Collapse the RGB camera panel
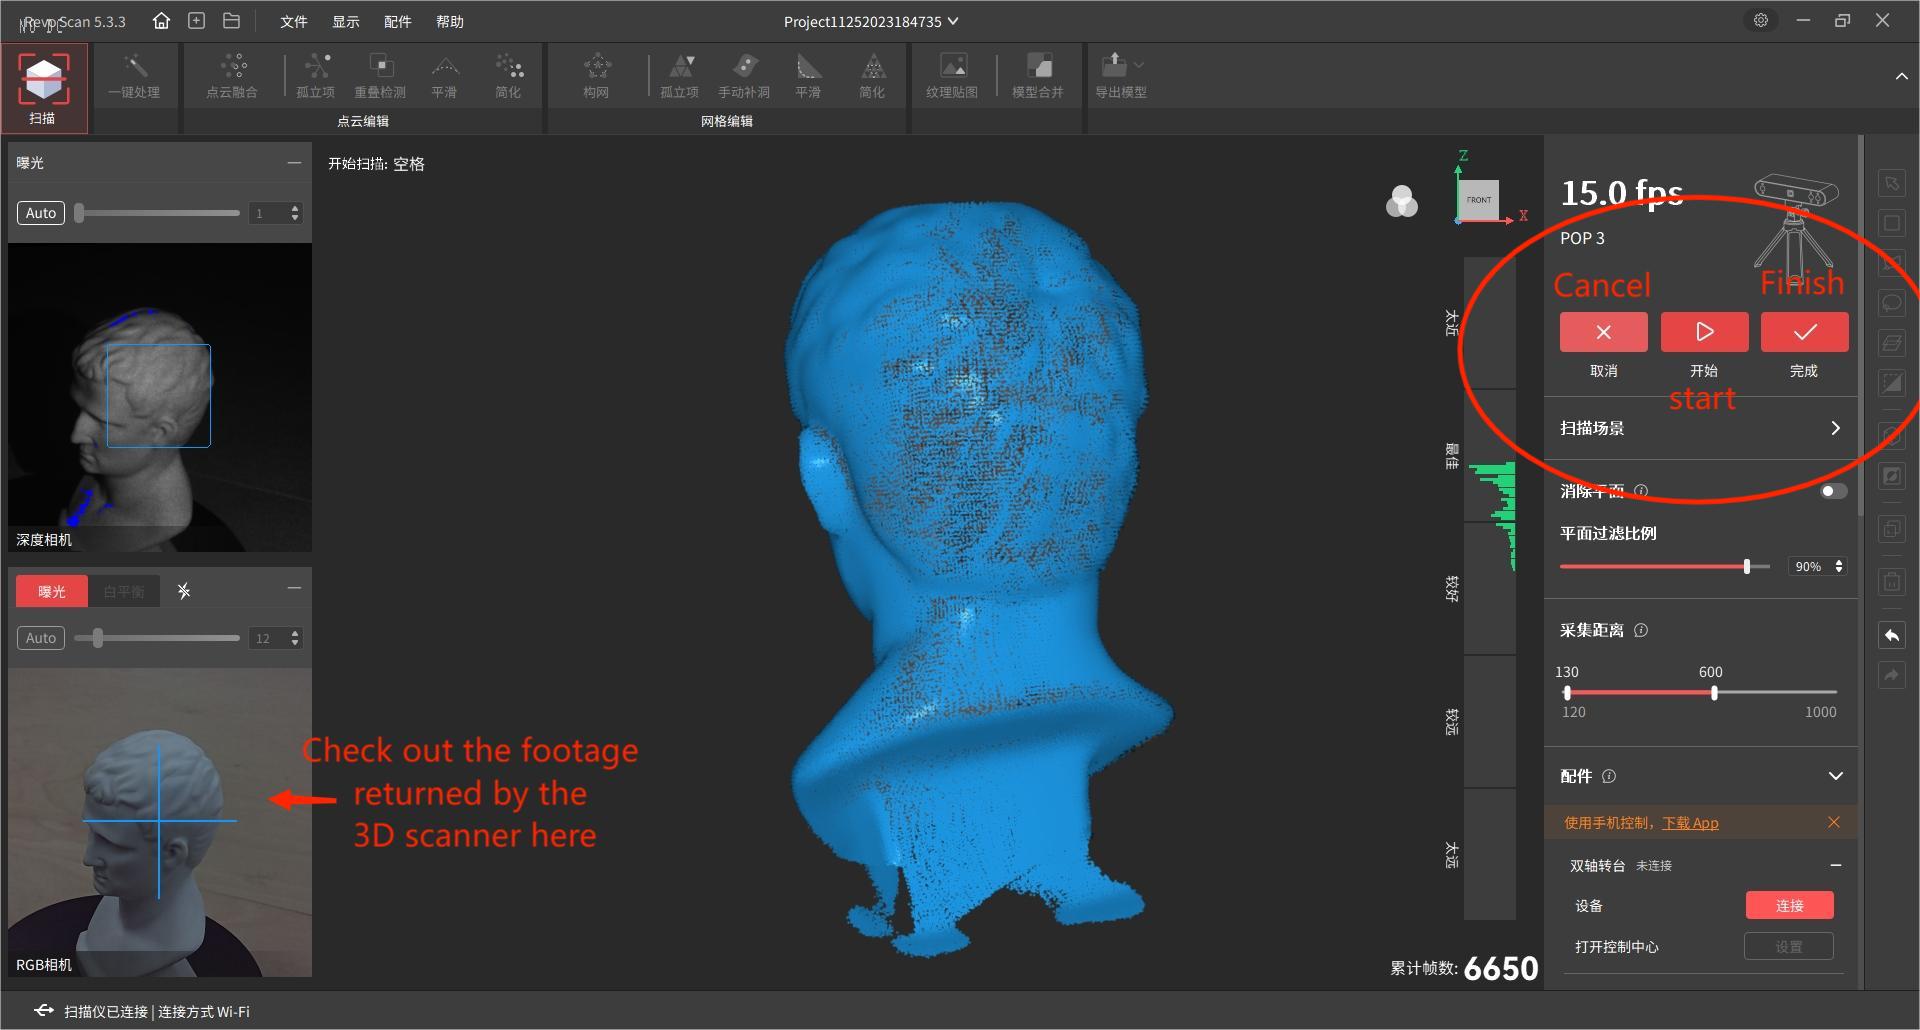Viewport: 1920px width, 1030px height. (x=294, y=588)
